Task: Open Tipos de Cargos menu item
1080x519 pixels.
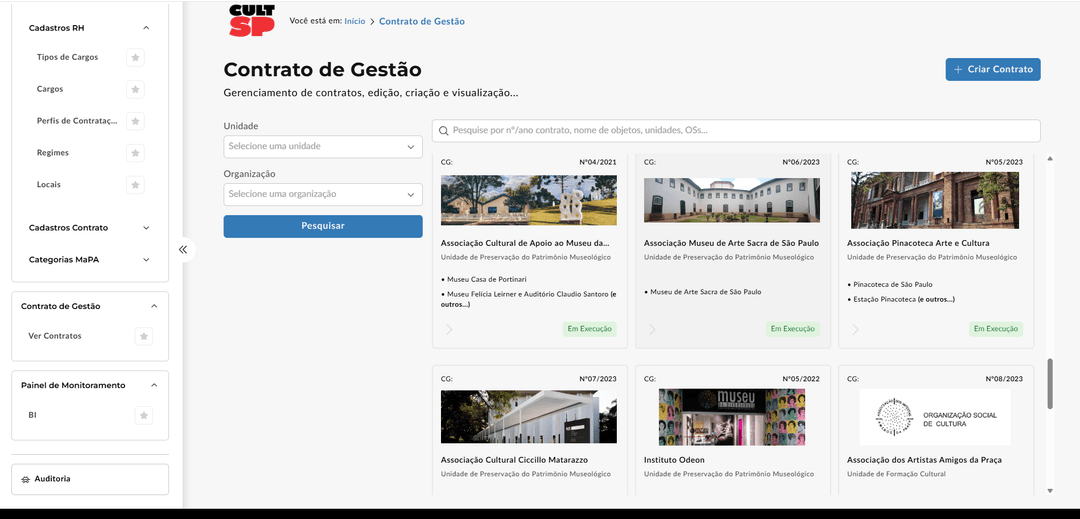Action: tap(68, 57)
